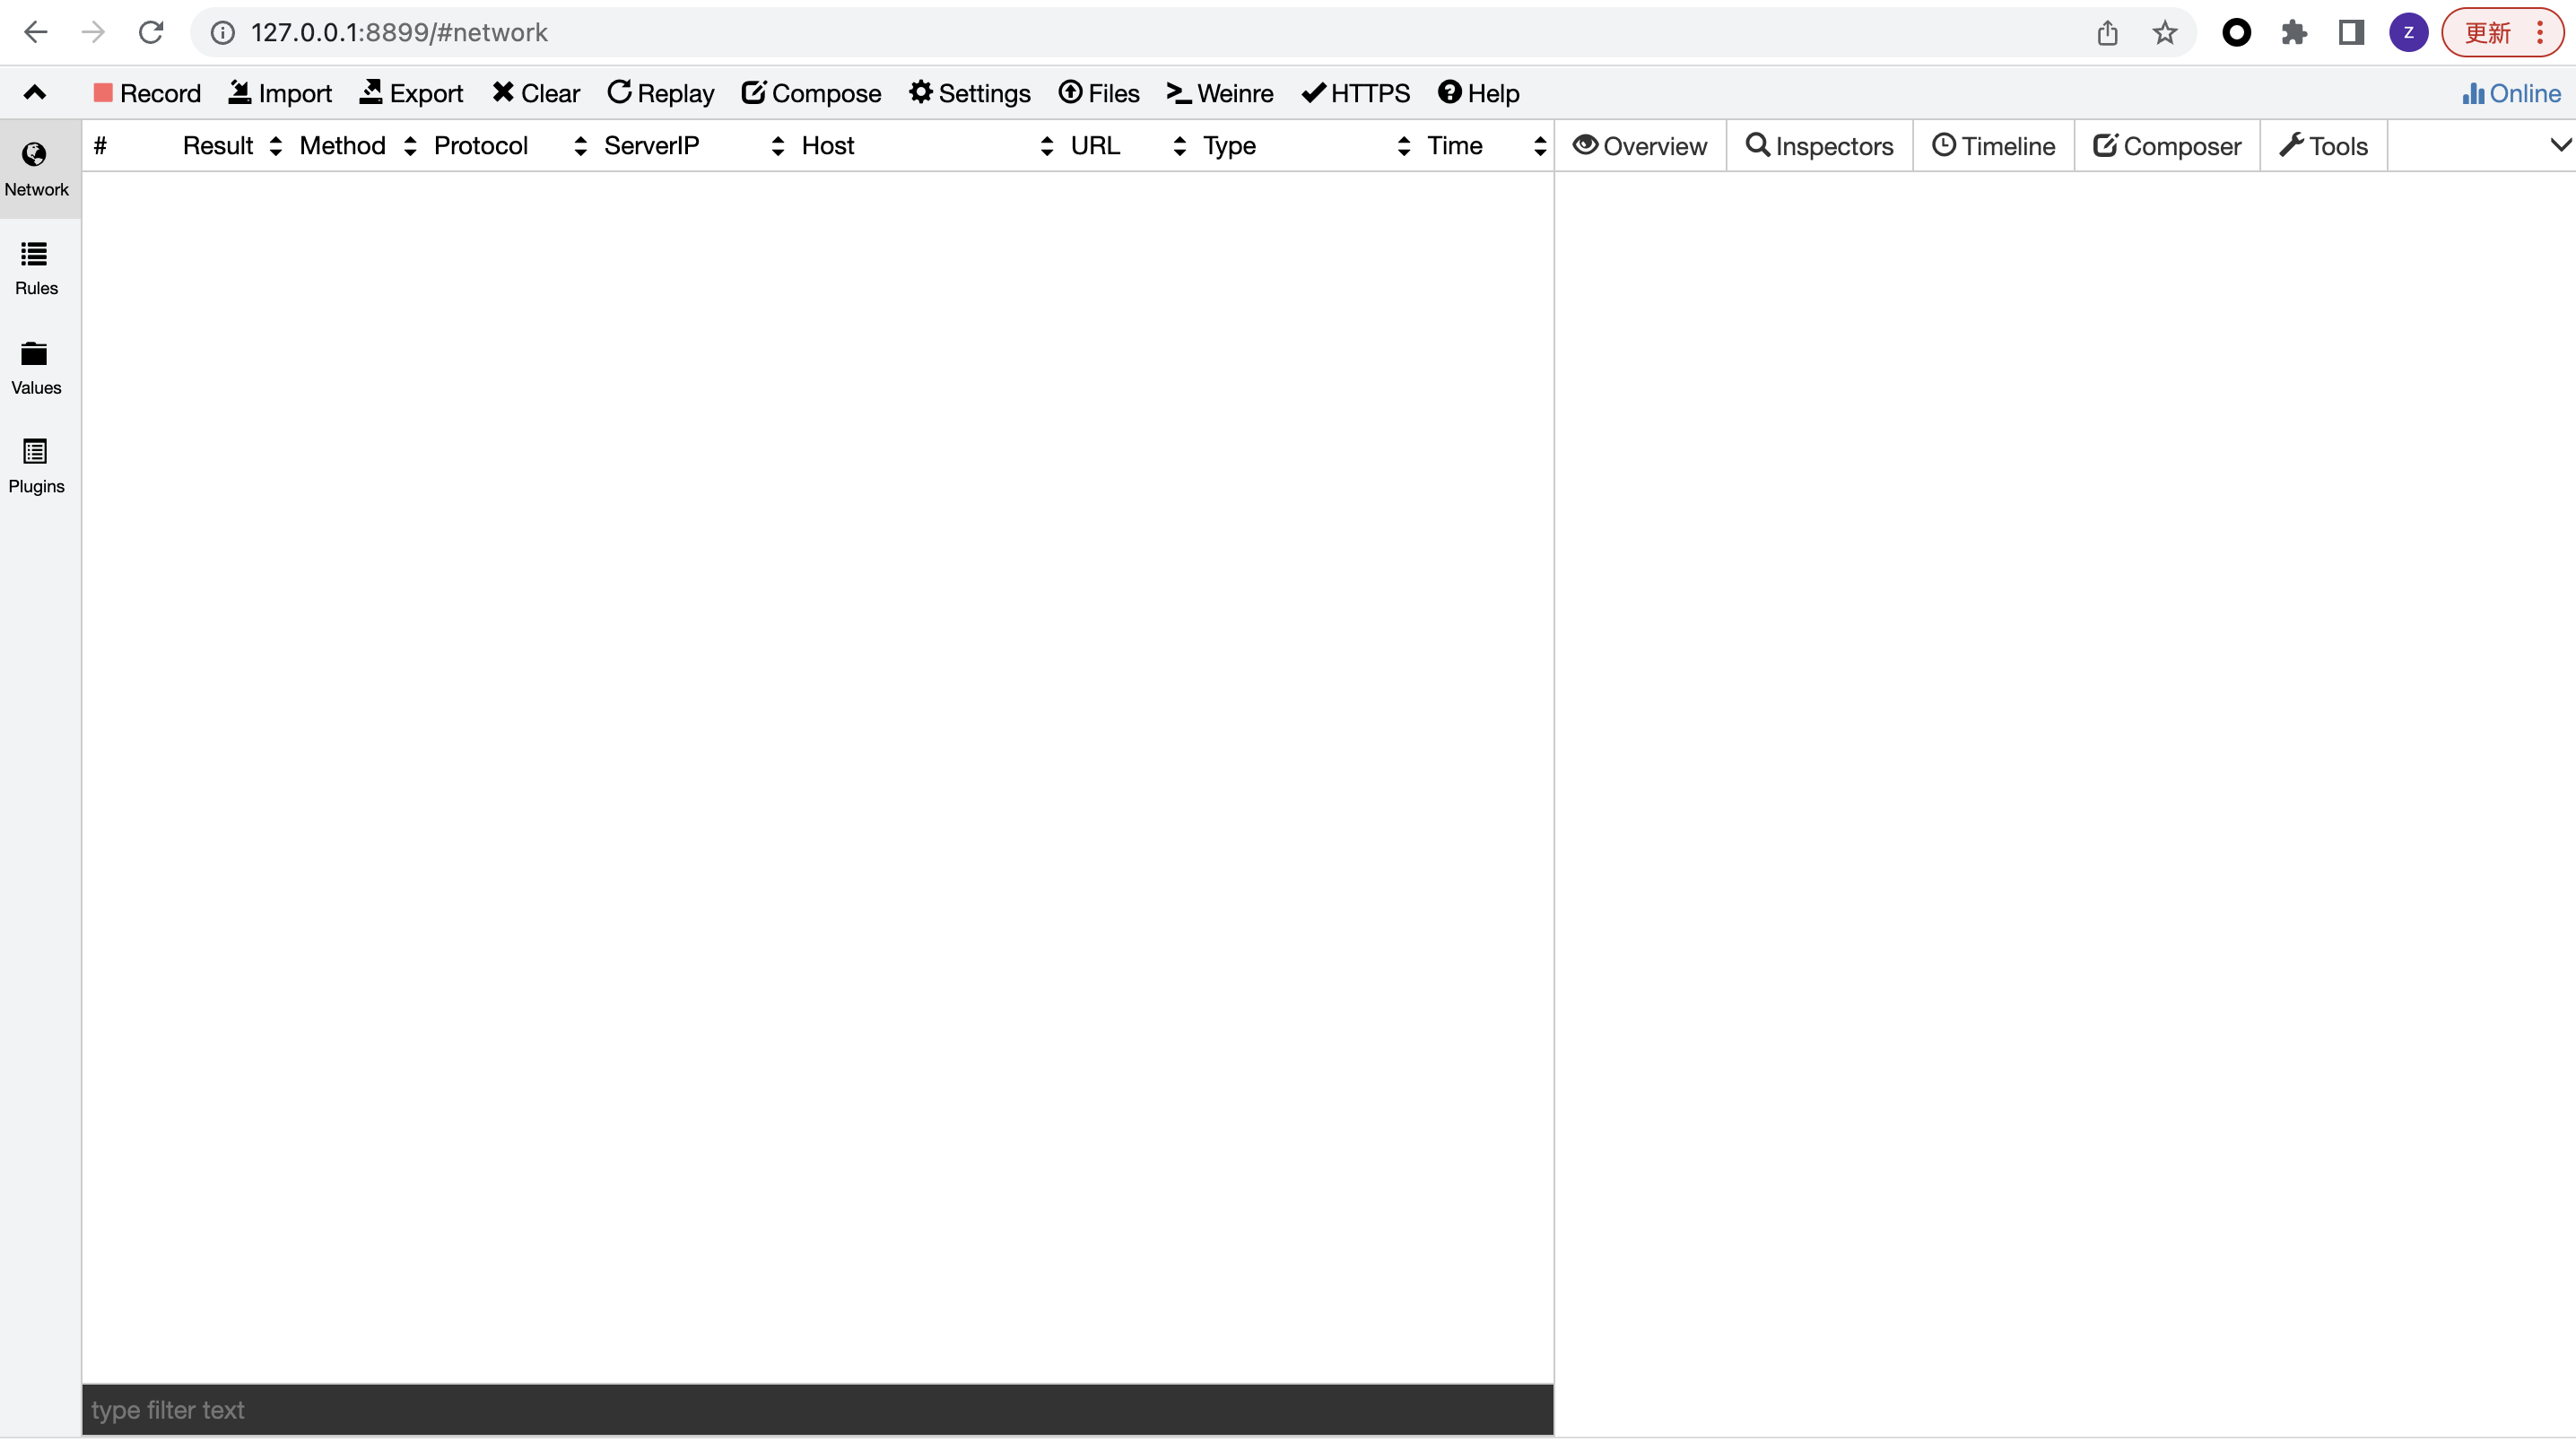Toggle HTTPS interception on/off
Screen dimensions: 2576x1442
pos(1355,92)
